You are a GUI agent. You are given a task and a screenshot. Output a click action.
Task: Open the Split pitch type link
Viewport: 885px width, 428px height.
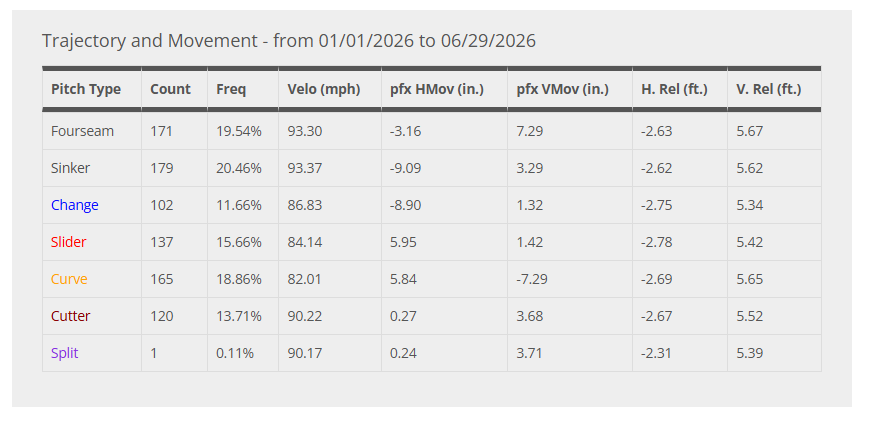click(64, 353)
